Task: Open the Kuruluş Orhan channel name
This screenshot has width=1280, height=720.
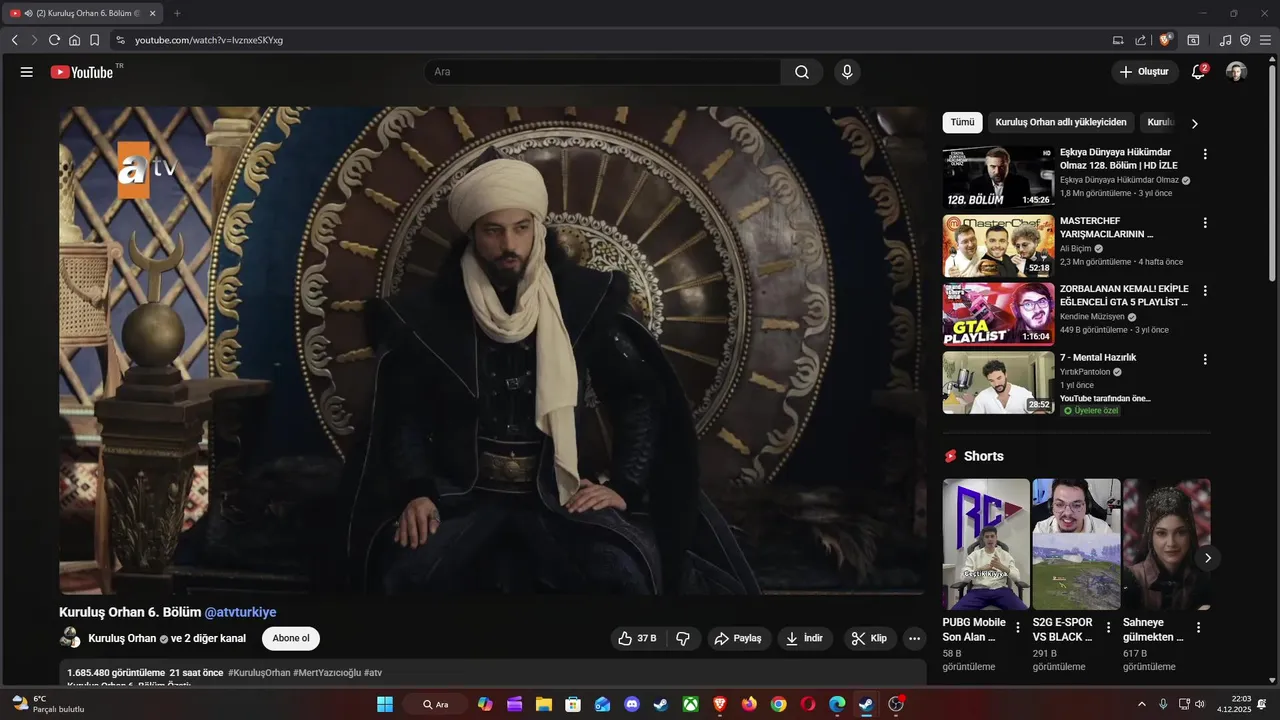Action: coord(122,638)
